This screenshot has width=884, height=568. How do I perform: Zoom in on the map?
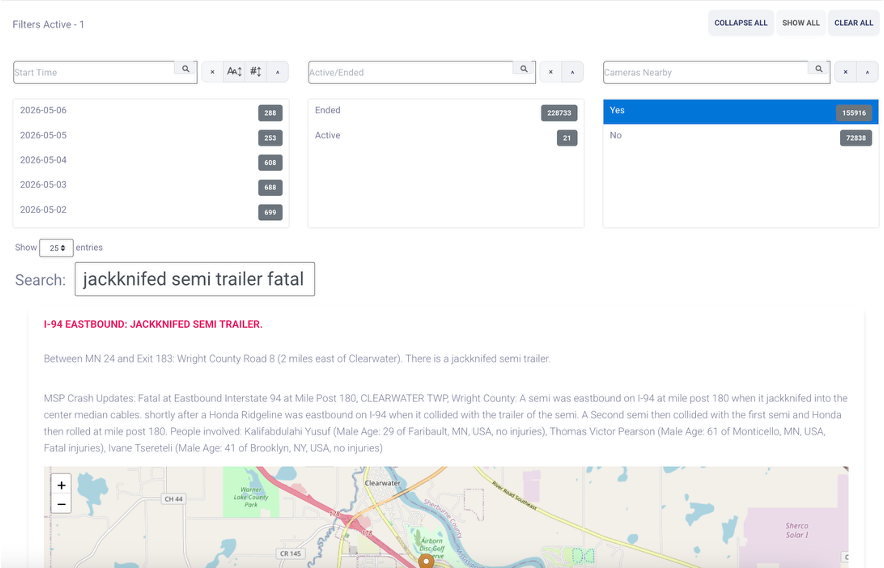(61, 485)
